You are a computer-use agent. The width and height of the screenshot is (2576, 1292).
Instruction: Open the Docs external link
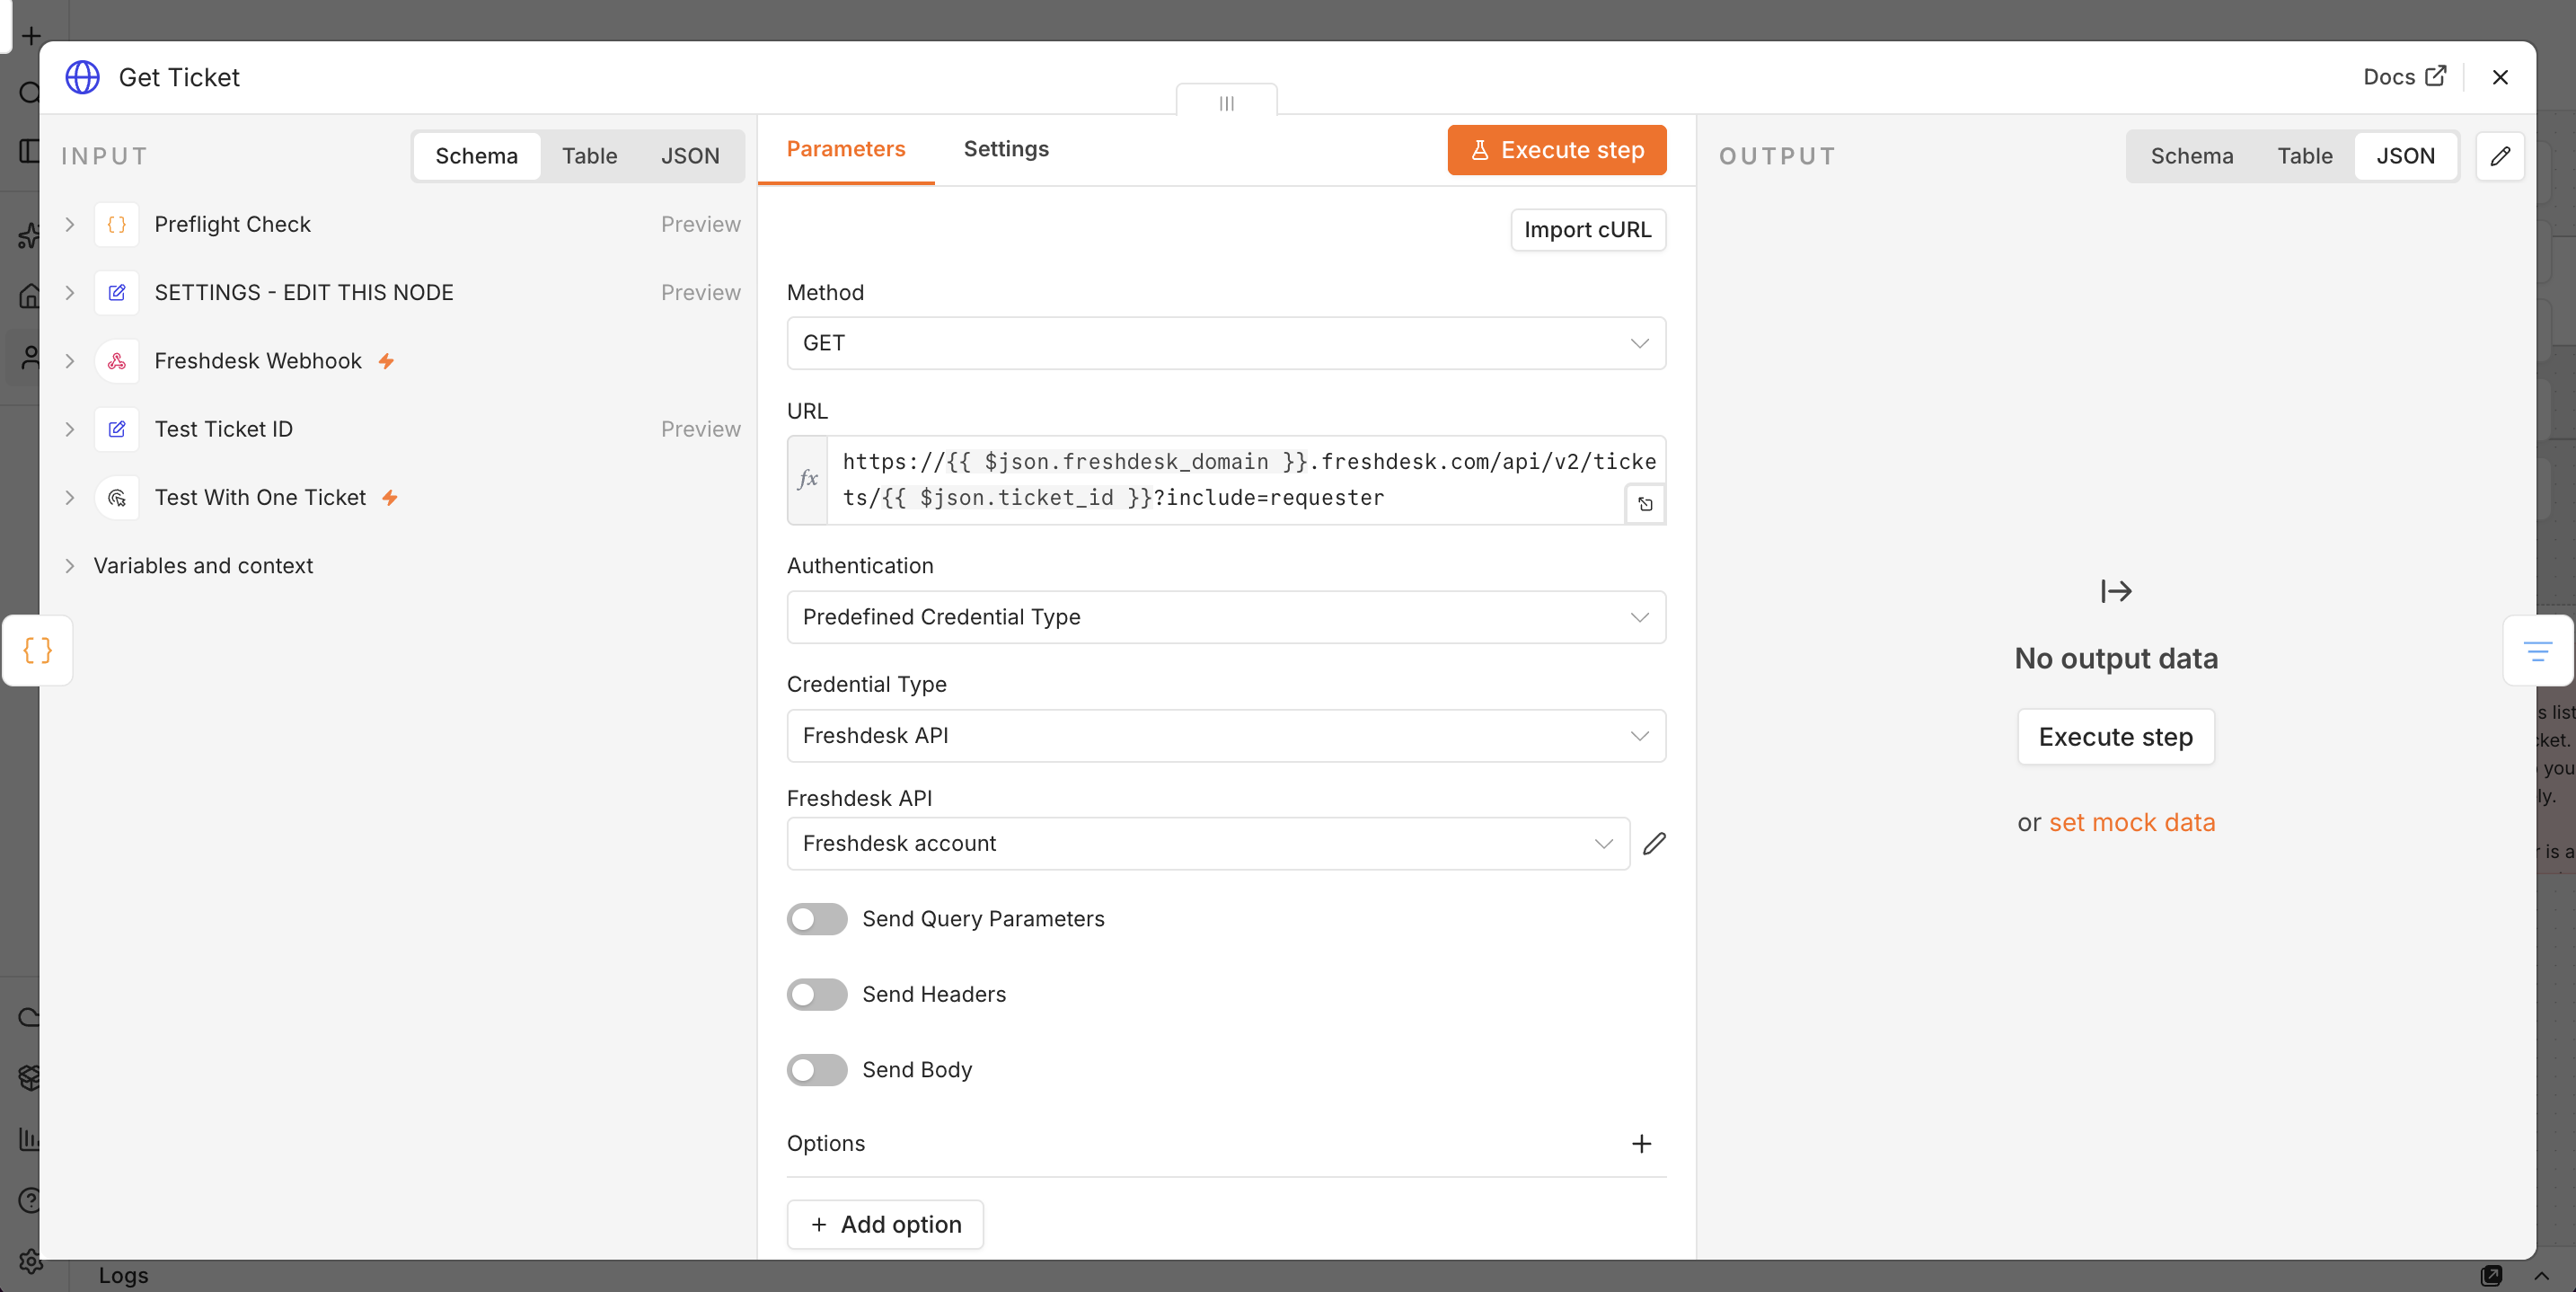[2404, 77]
